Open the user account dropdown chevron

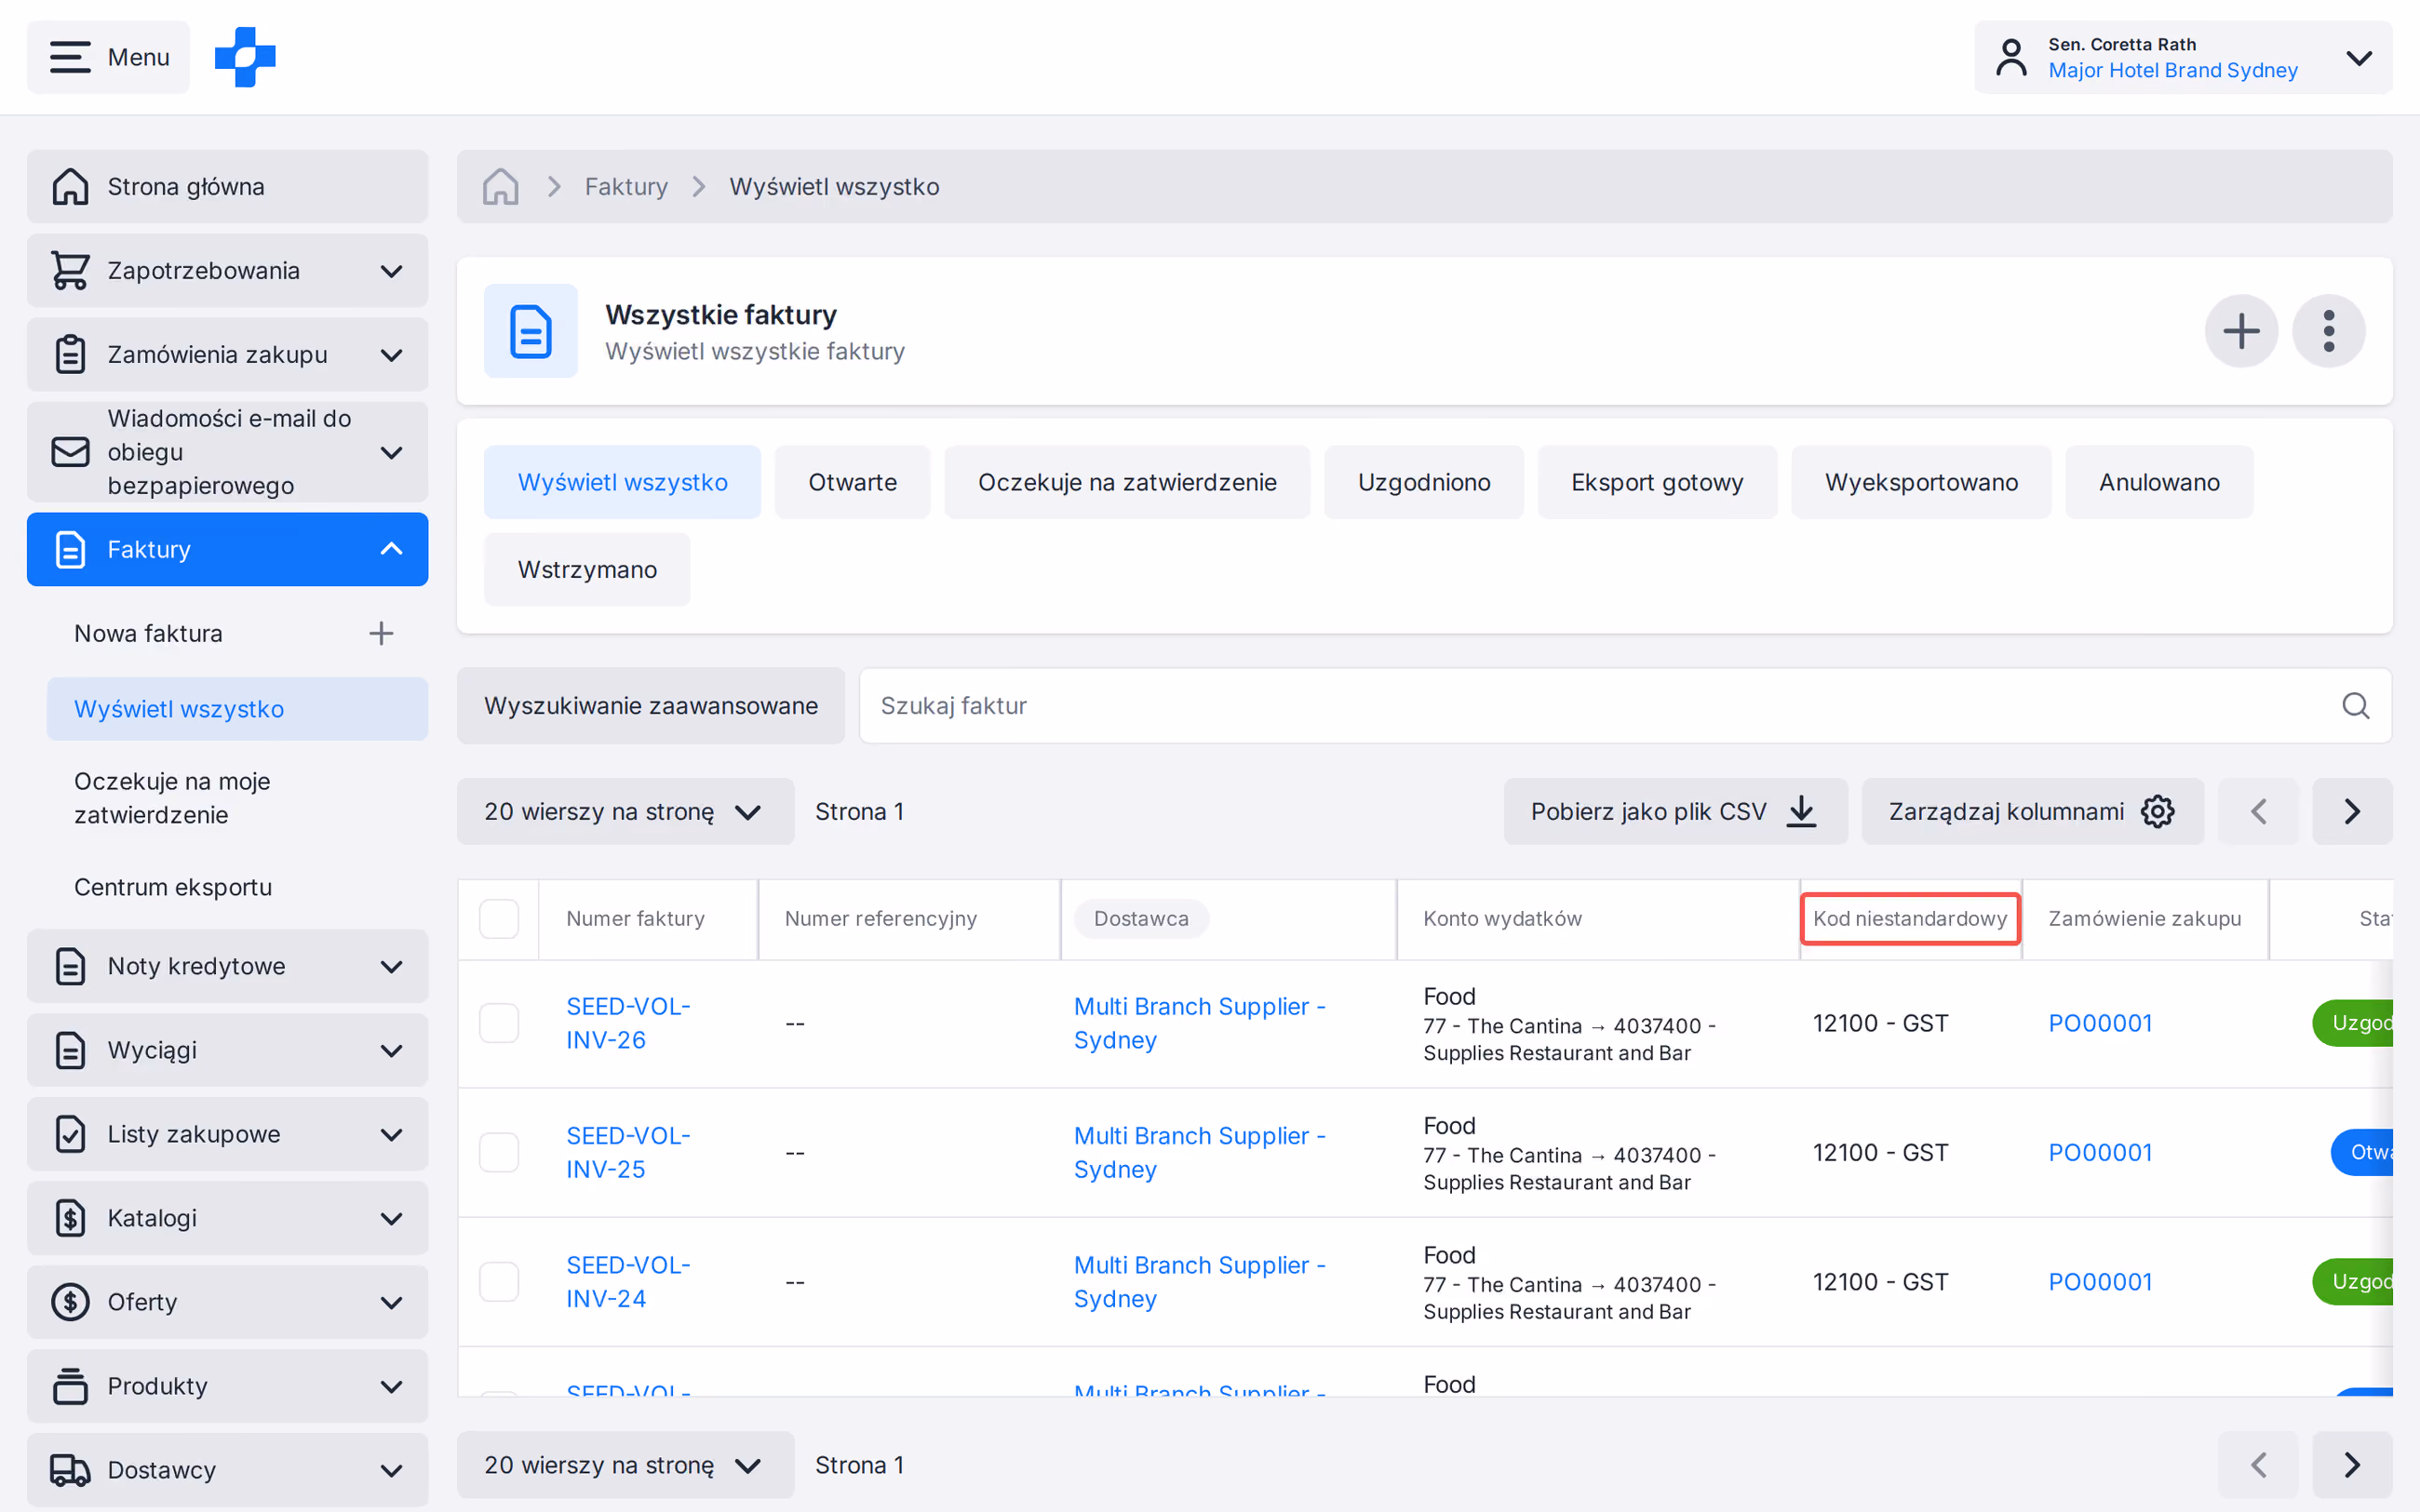point(2359,57)
